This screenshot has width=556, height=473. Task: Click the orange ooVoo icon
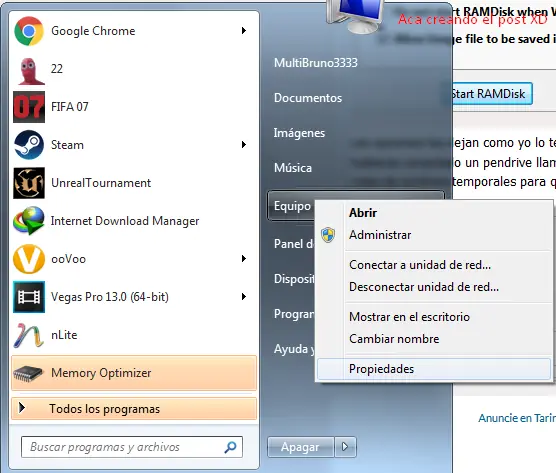click(29, 259)
